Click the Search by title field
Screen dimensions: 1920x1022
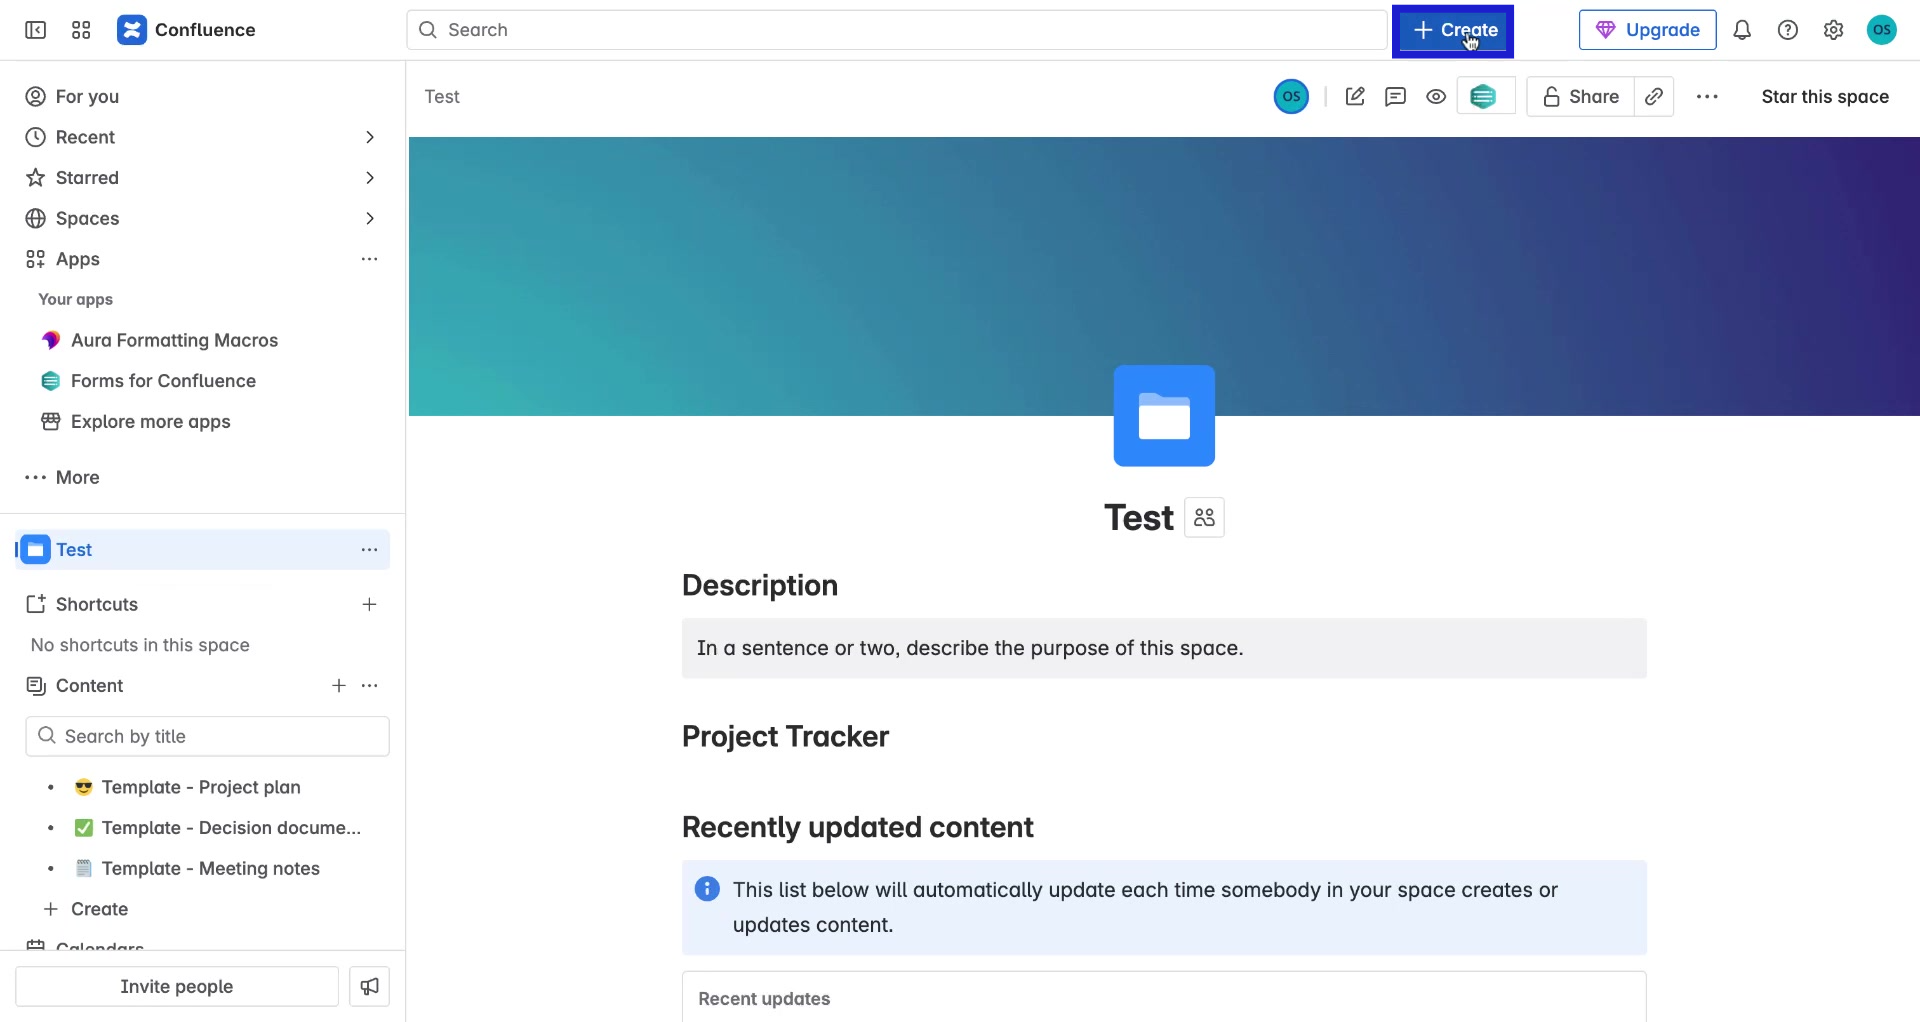[x=207, y=736]
